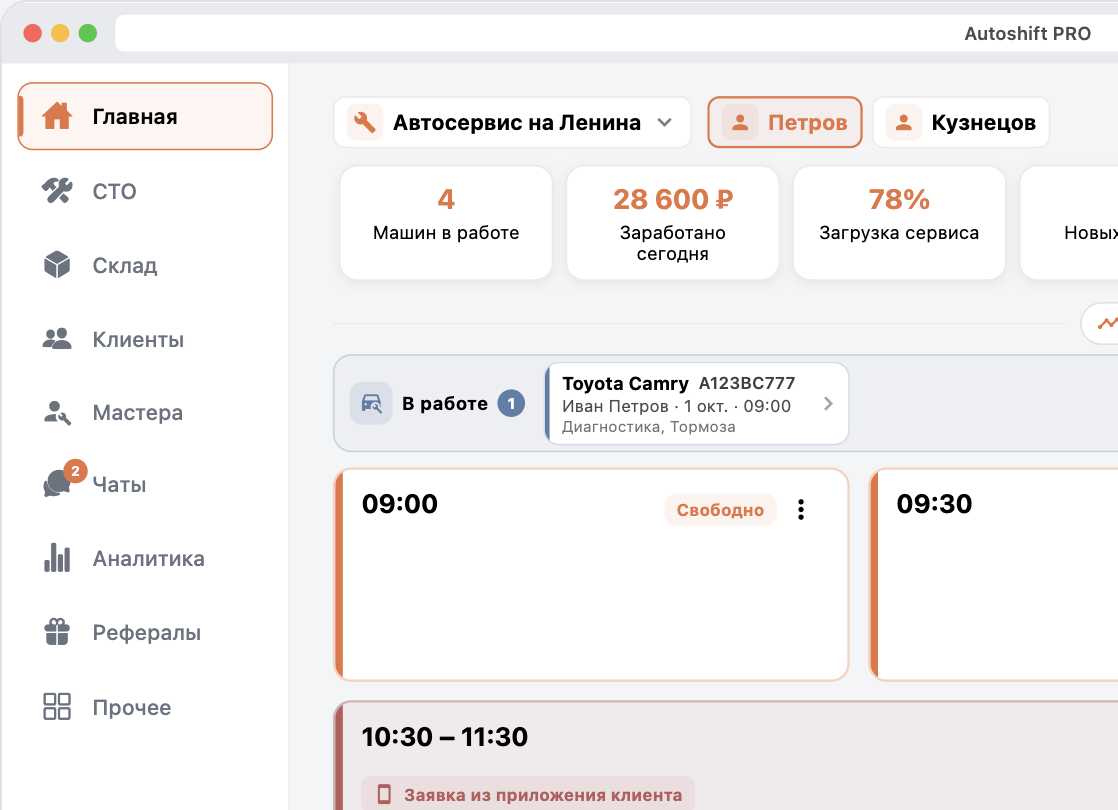This screenshot has width=1118, height=810.
Task: Click the house icon next to Главная
Action: 57,116
